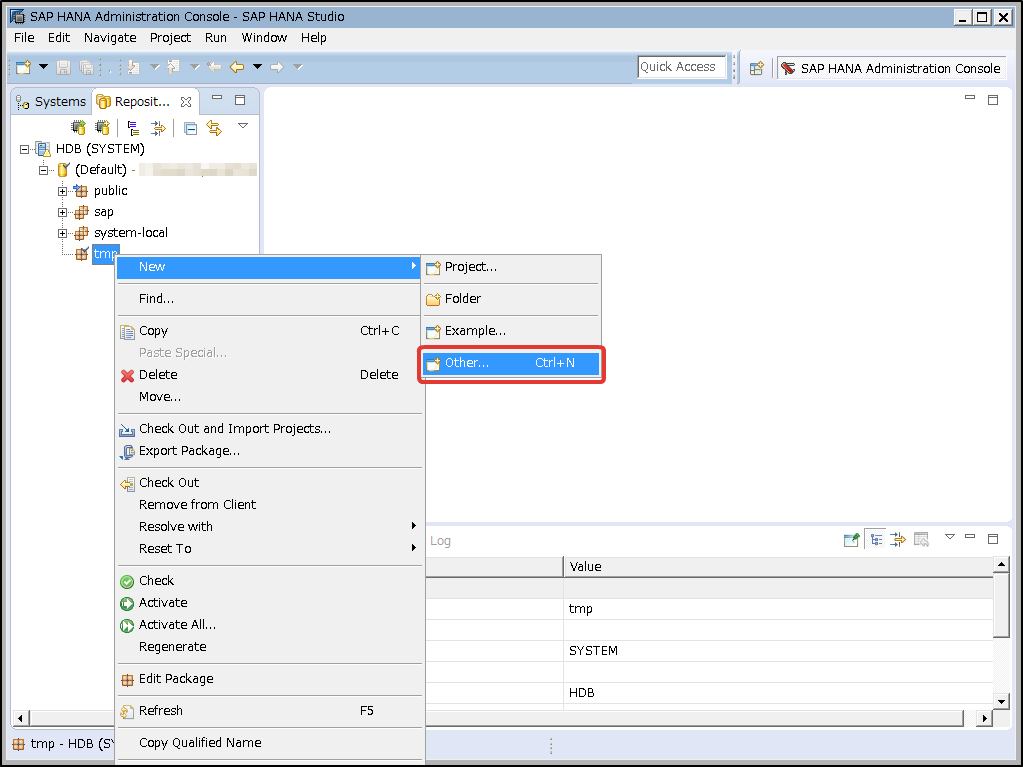Click the Create Repository Workspace icon

(x=78, y=127)
